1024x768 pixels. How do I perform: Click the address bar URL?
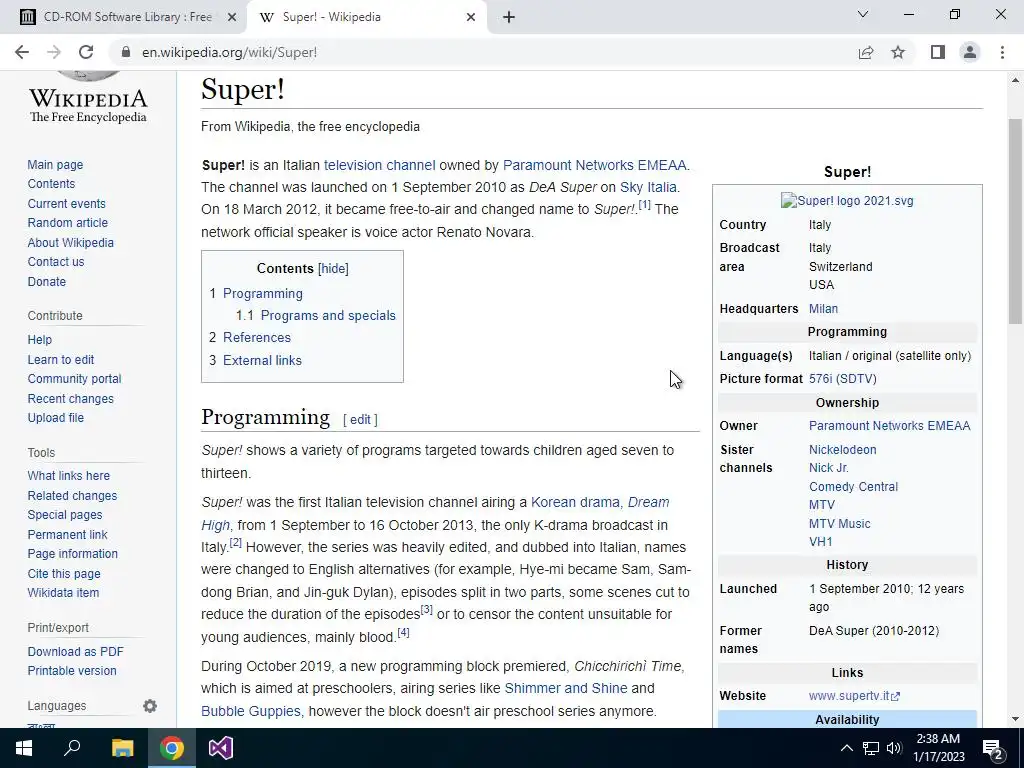229,52
